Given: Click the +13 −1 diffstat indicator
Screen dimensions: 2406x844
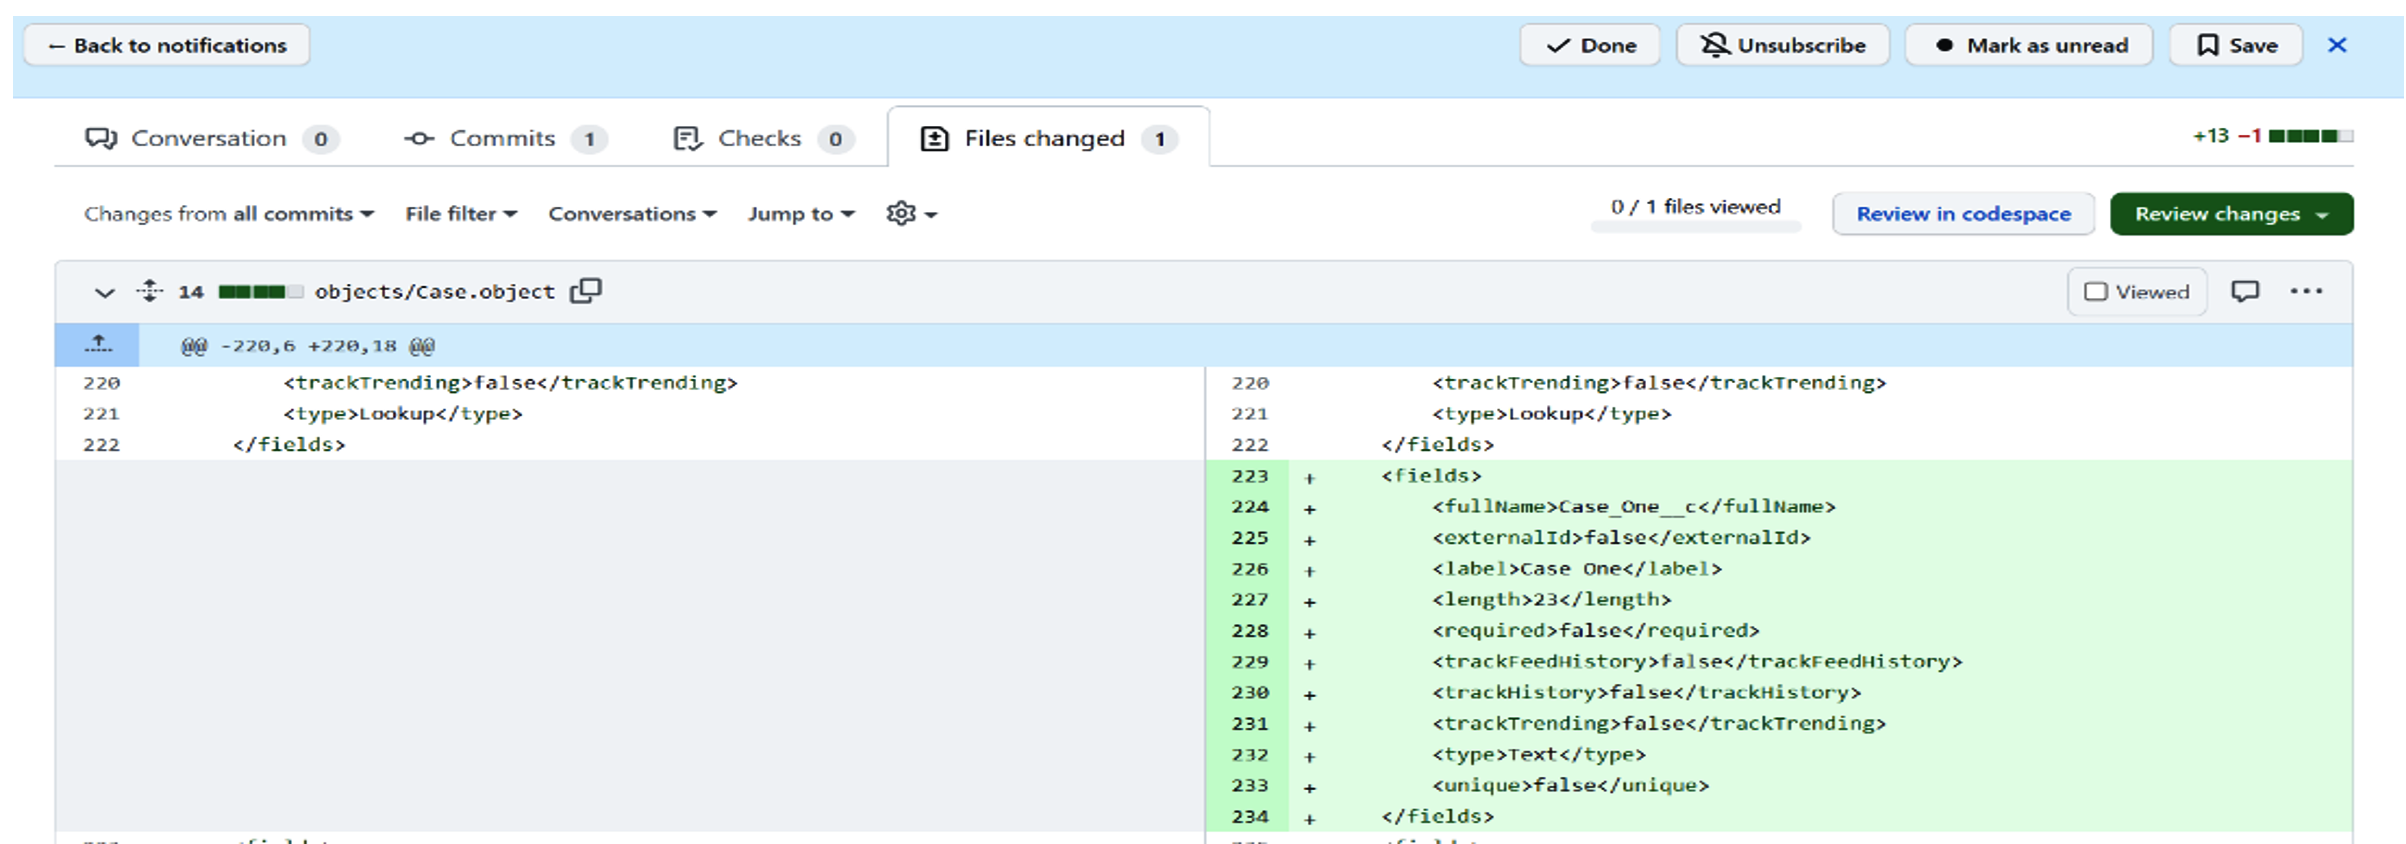Looking at the screenshot, I should [2271, 136].
